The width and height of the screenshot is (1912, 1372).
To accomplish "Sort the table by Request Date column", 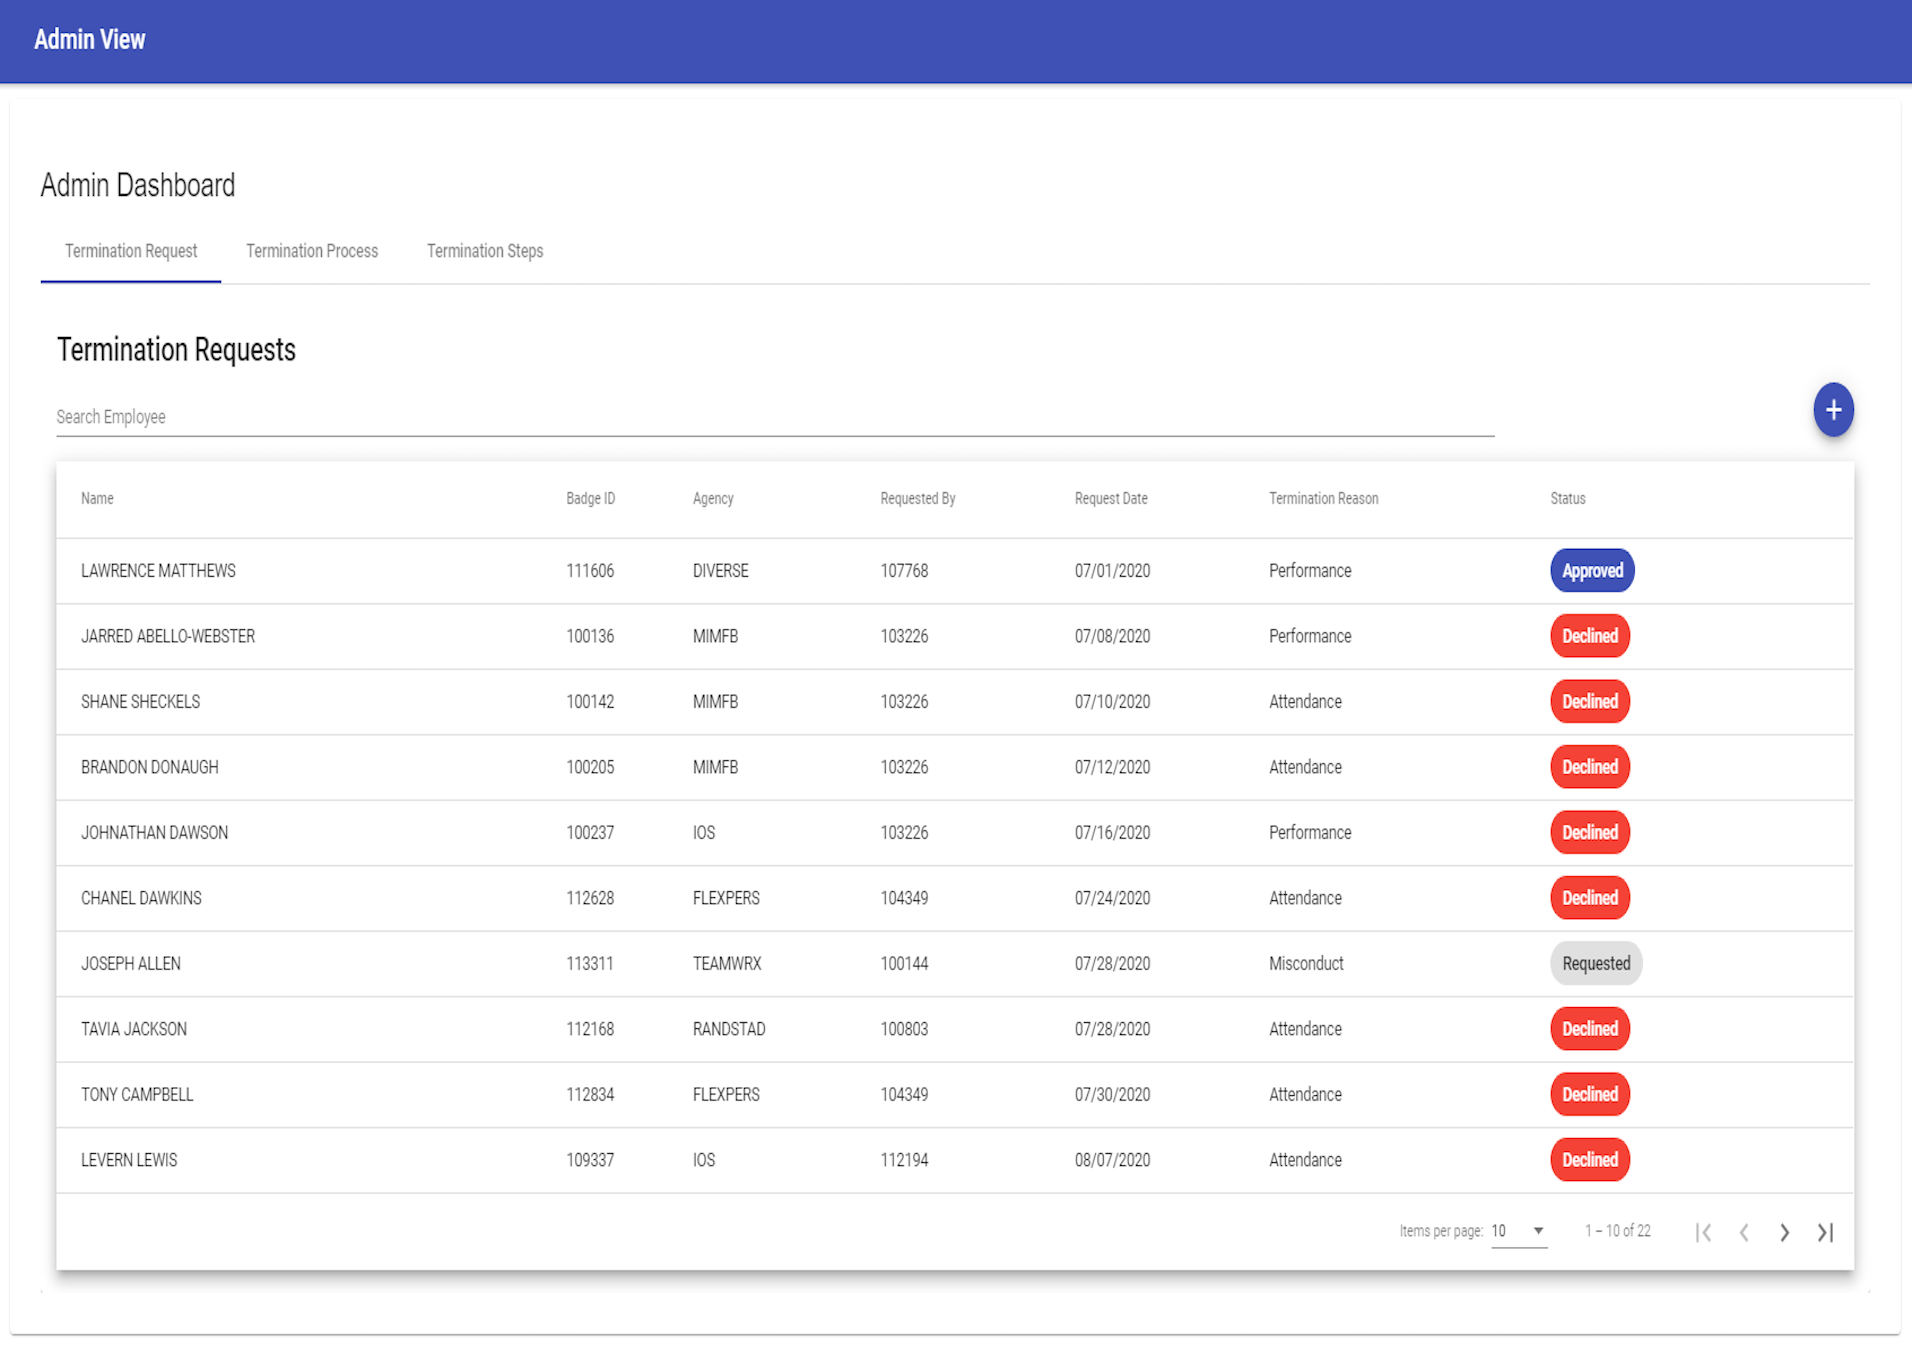I will point(1110,498).
